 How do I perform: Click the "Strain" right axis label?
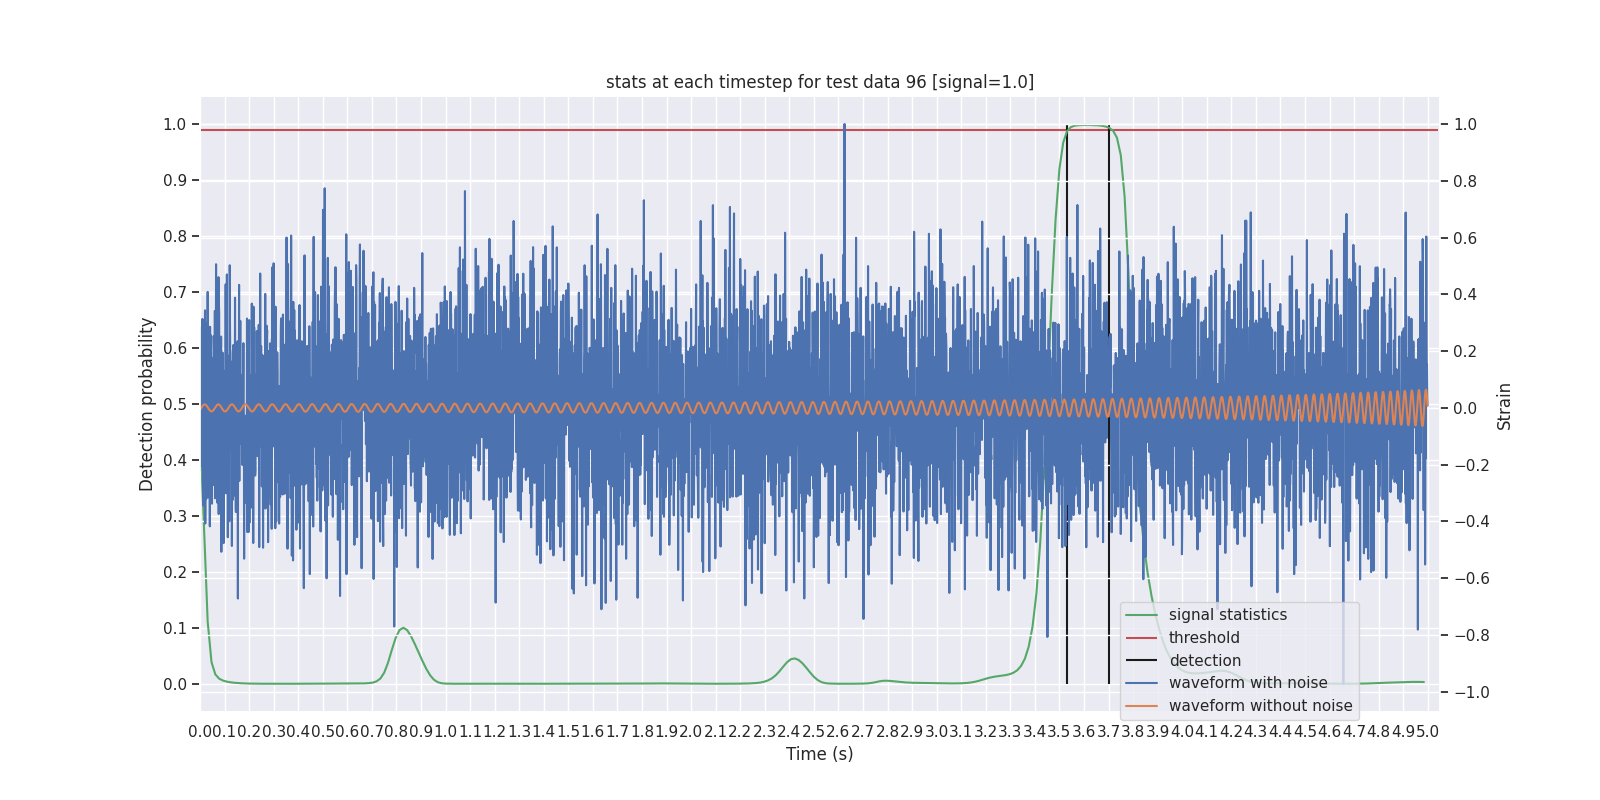pyautogui.click(x=1503, y=406)
